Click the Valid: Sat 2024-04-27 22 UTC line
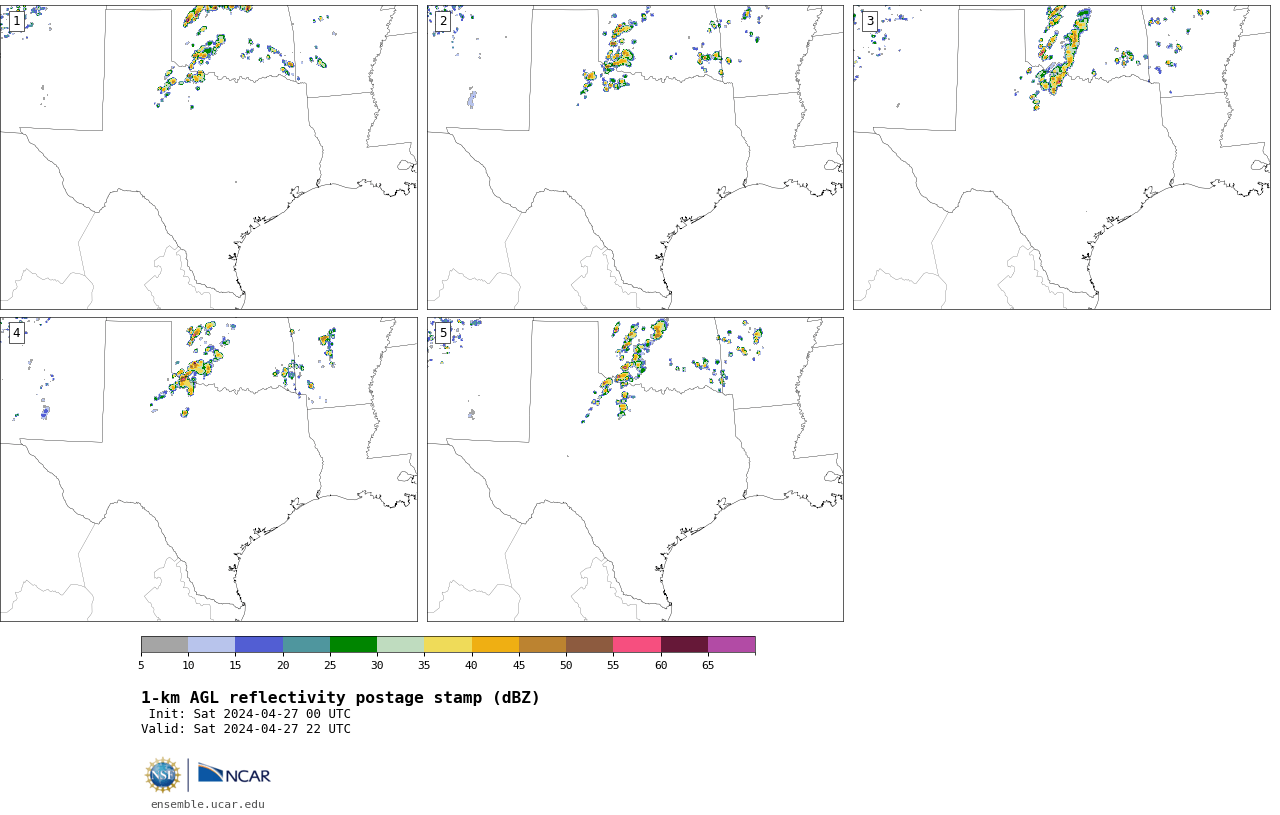1280x815 pixels. tap(245, 729)
